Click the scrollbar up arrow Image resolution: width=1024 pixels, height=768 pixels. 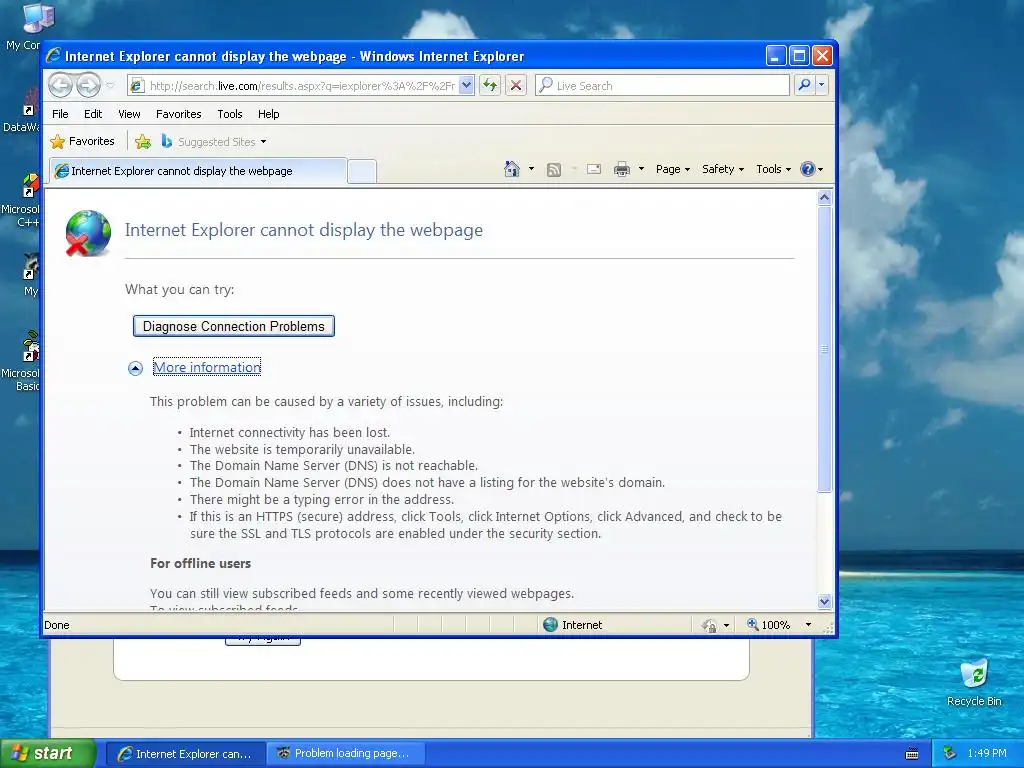coord(824,197)
